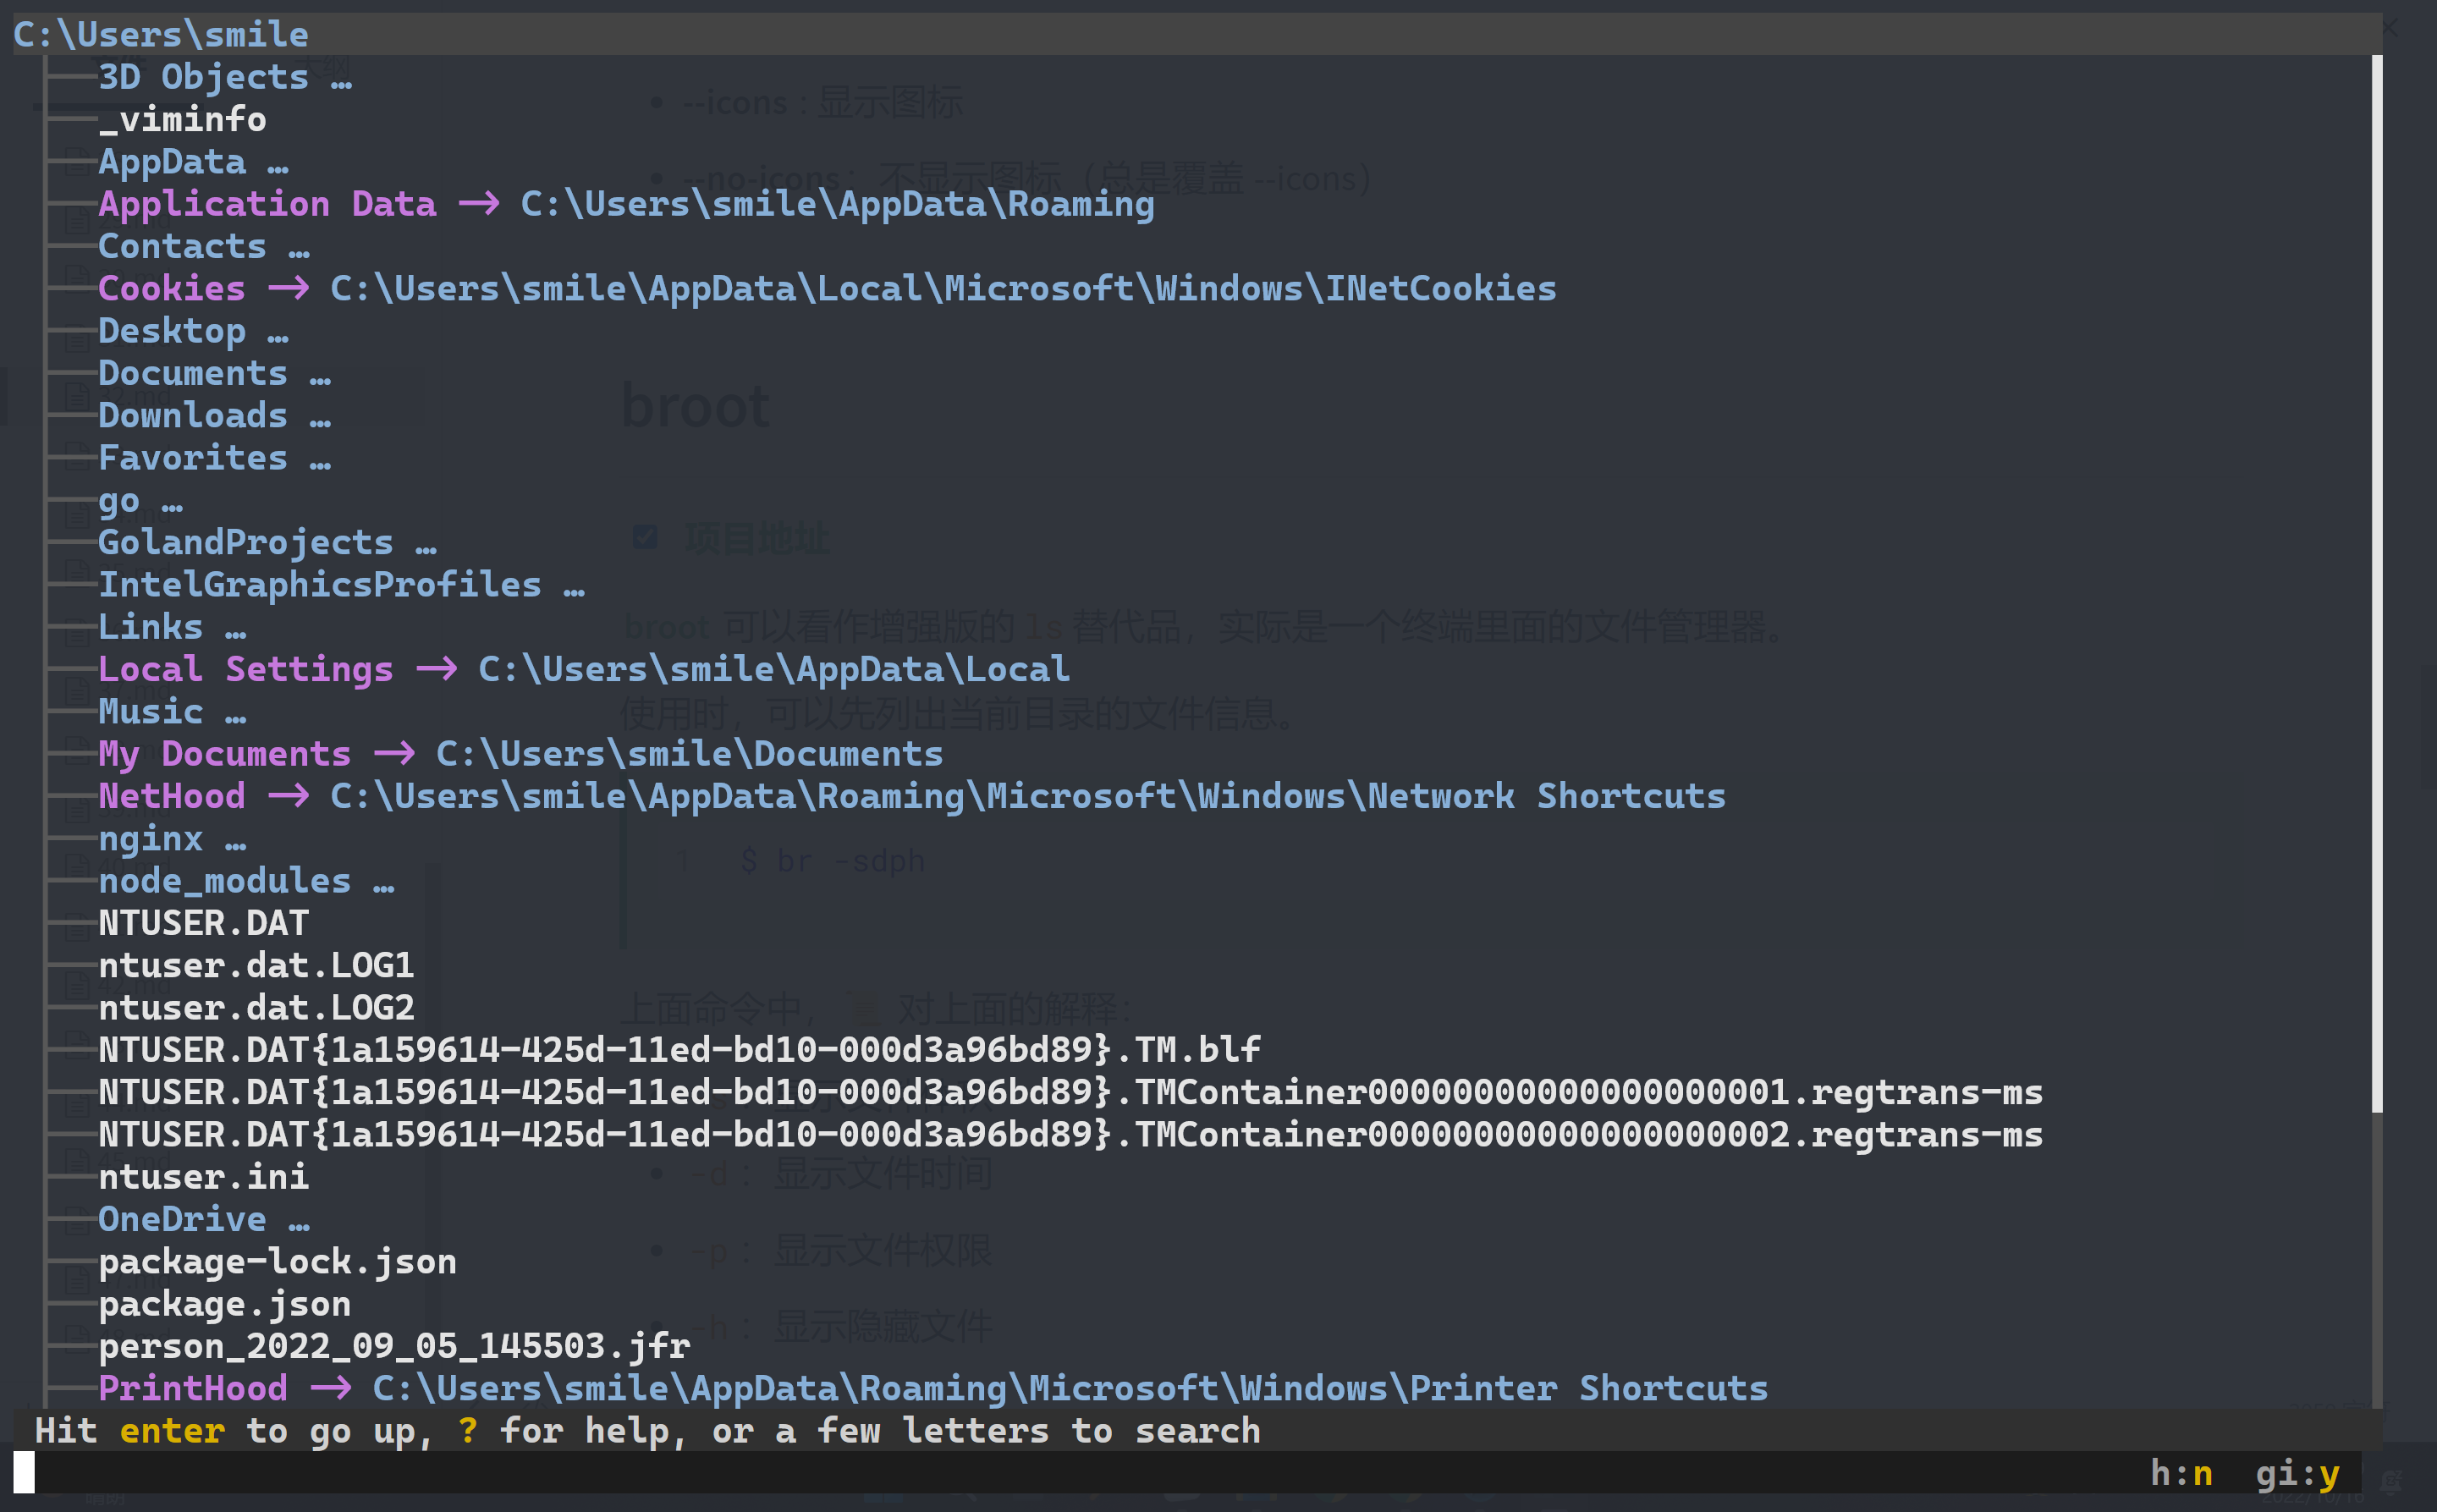Click the AppData\Roaming link target path
Screen dimensions: 2437x1512
(x=837, y=204)
